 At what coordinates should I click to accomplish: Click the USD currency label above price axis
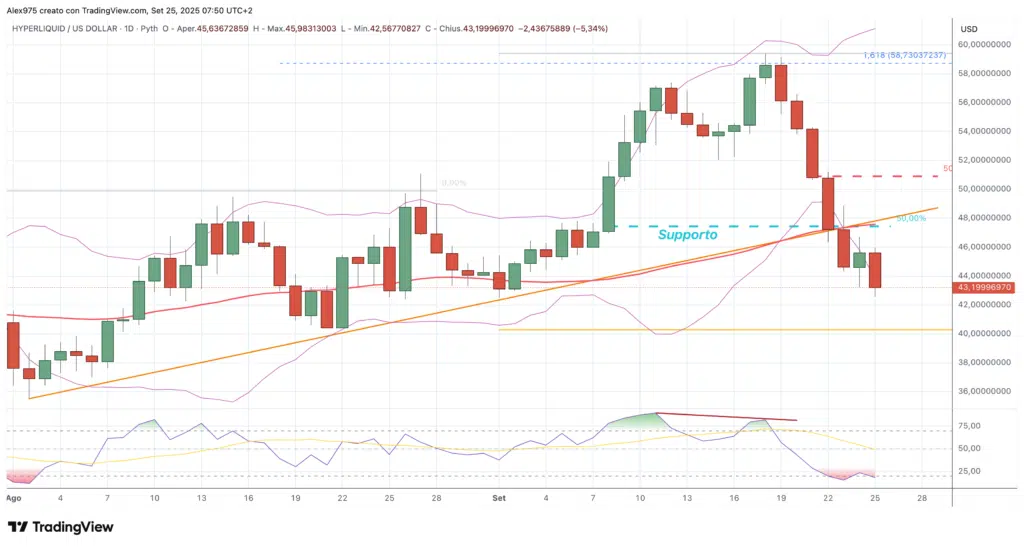click(968, 30)
